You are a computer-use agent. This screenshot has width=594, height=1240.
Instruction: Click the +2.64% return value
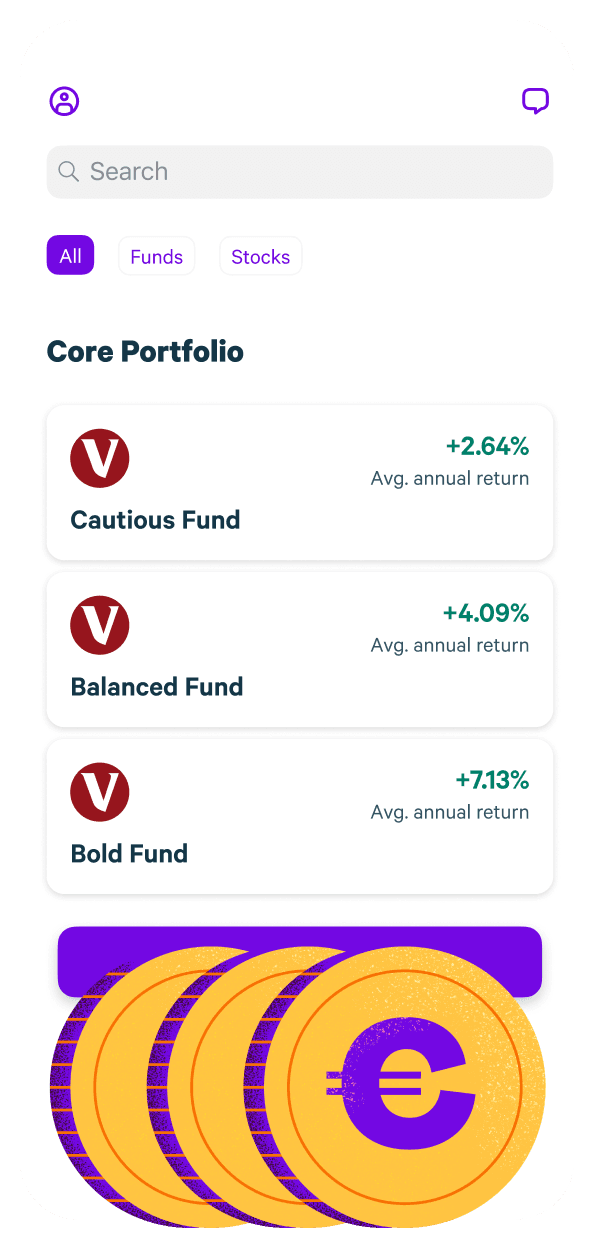tap(487, 446)
